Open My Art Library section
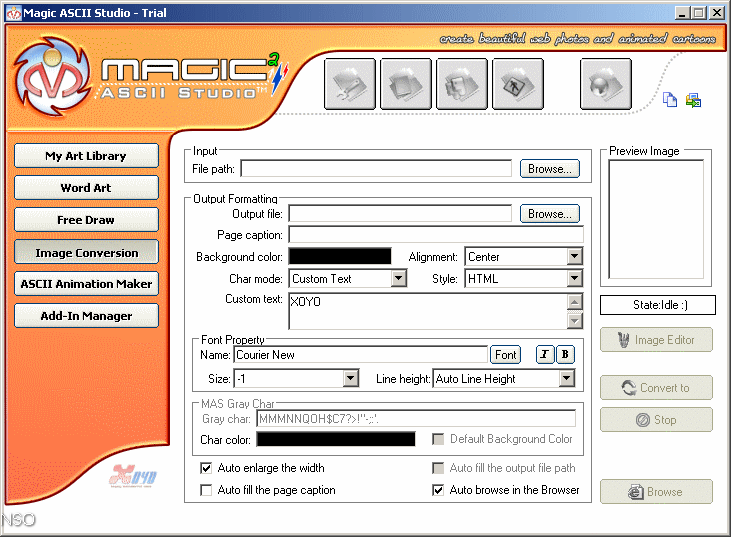Screen dimensions: 731x537 pyautogui.click(x=86, y=156)
